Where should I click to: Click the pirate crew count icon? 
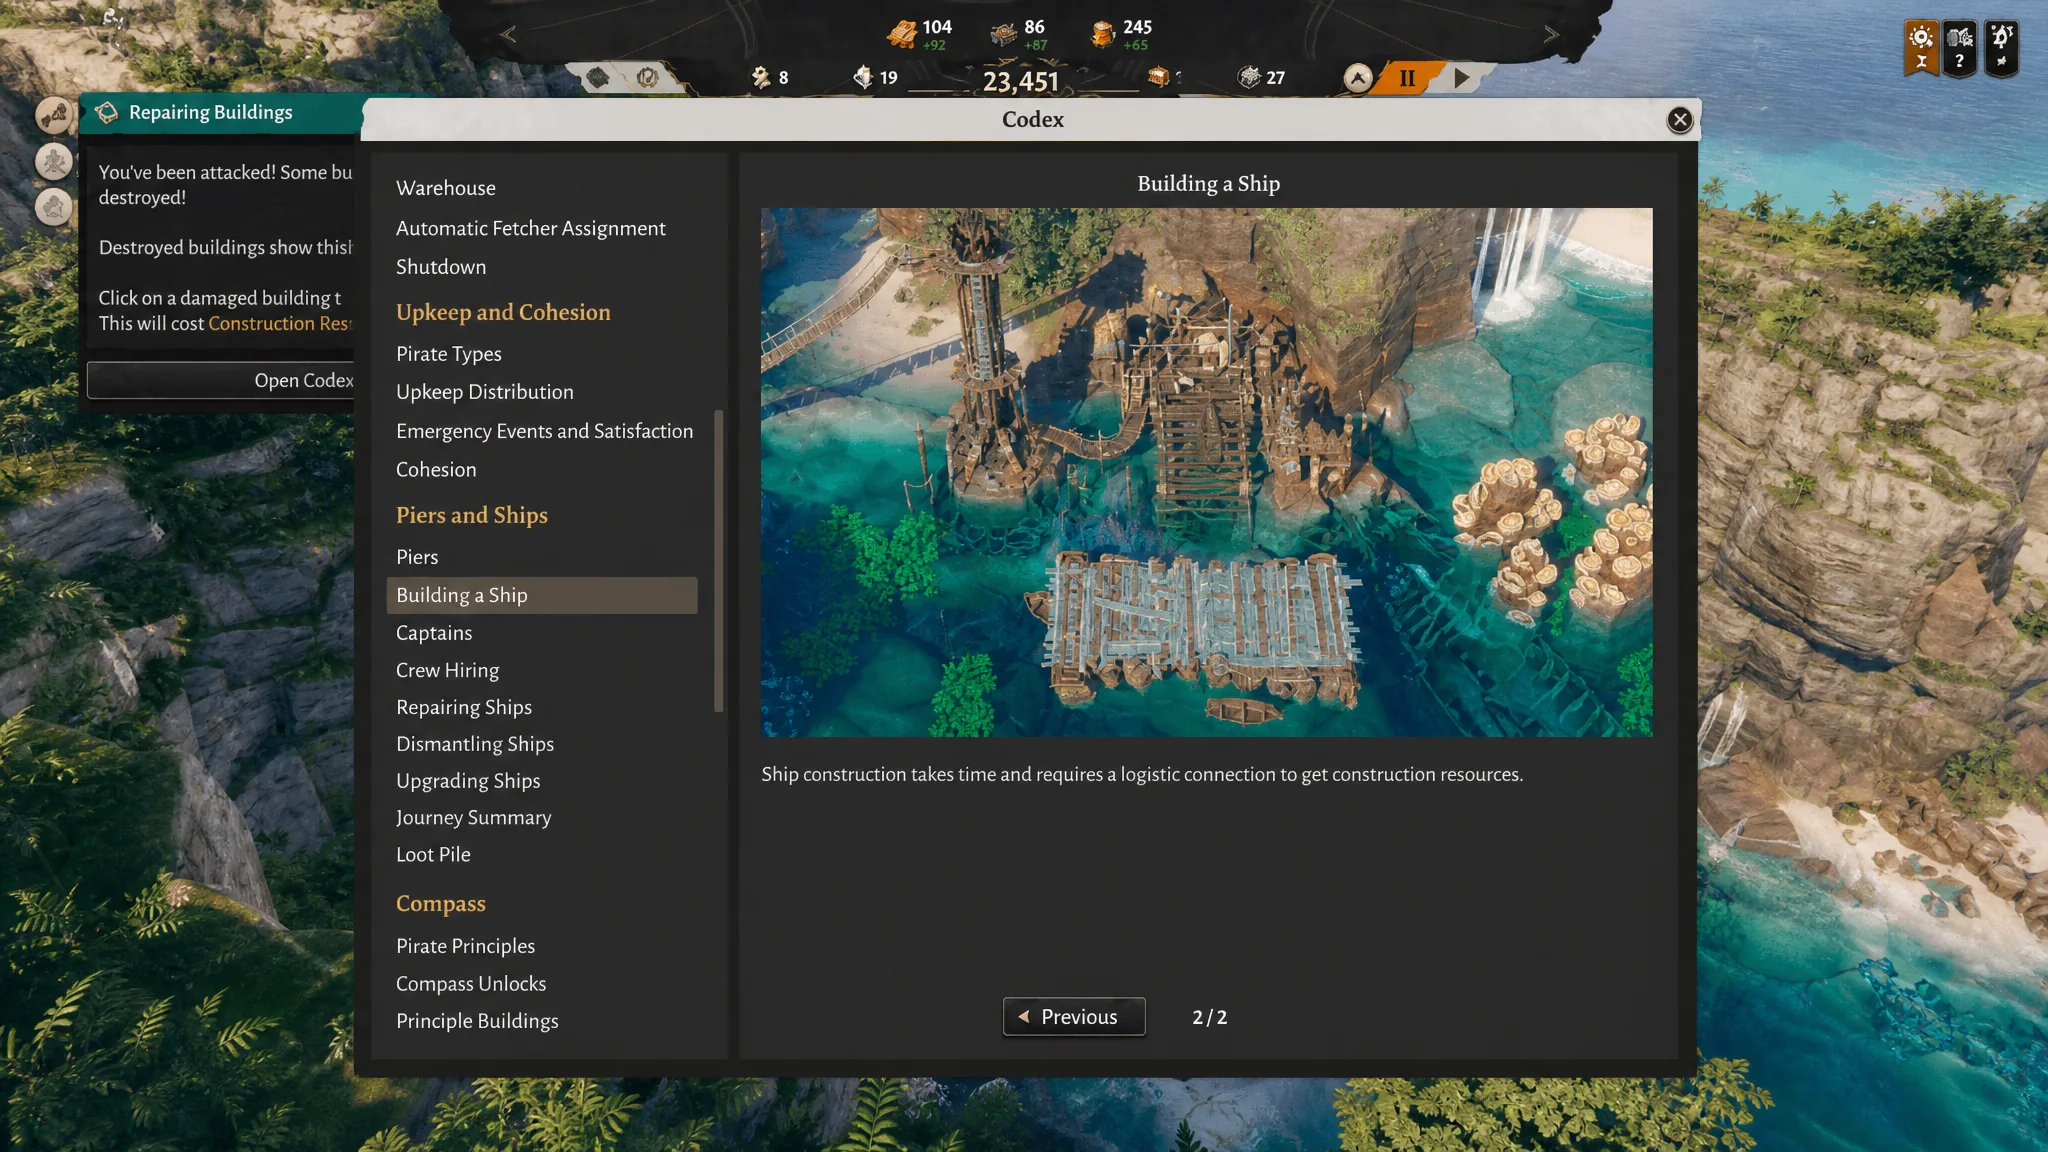tap(761, 77)
